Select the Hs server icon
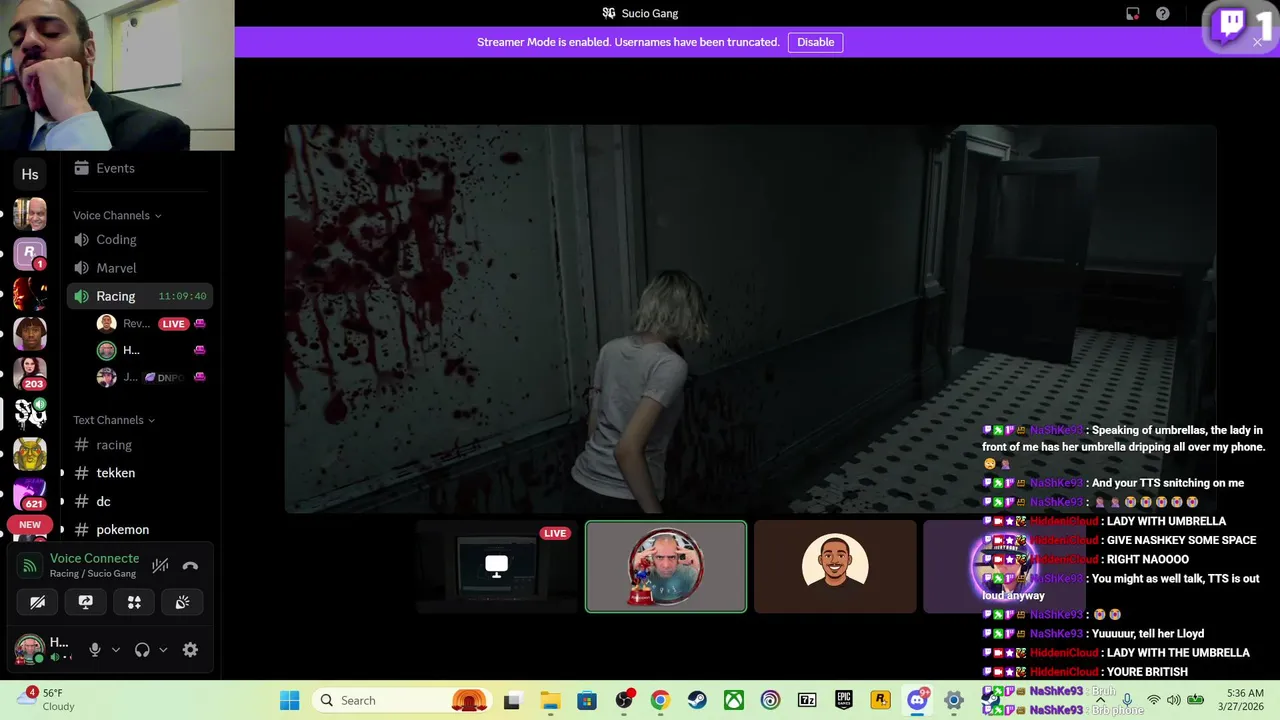Screen dimensions: 1280x720 [30, 174]
